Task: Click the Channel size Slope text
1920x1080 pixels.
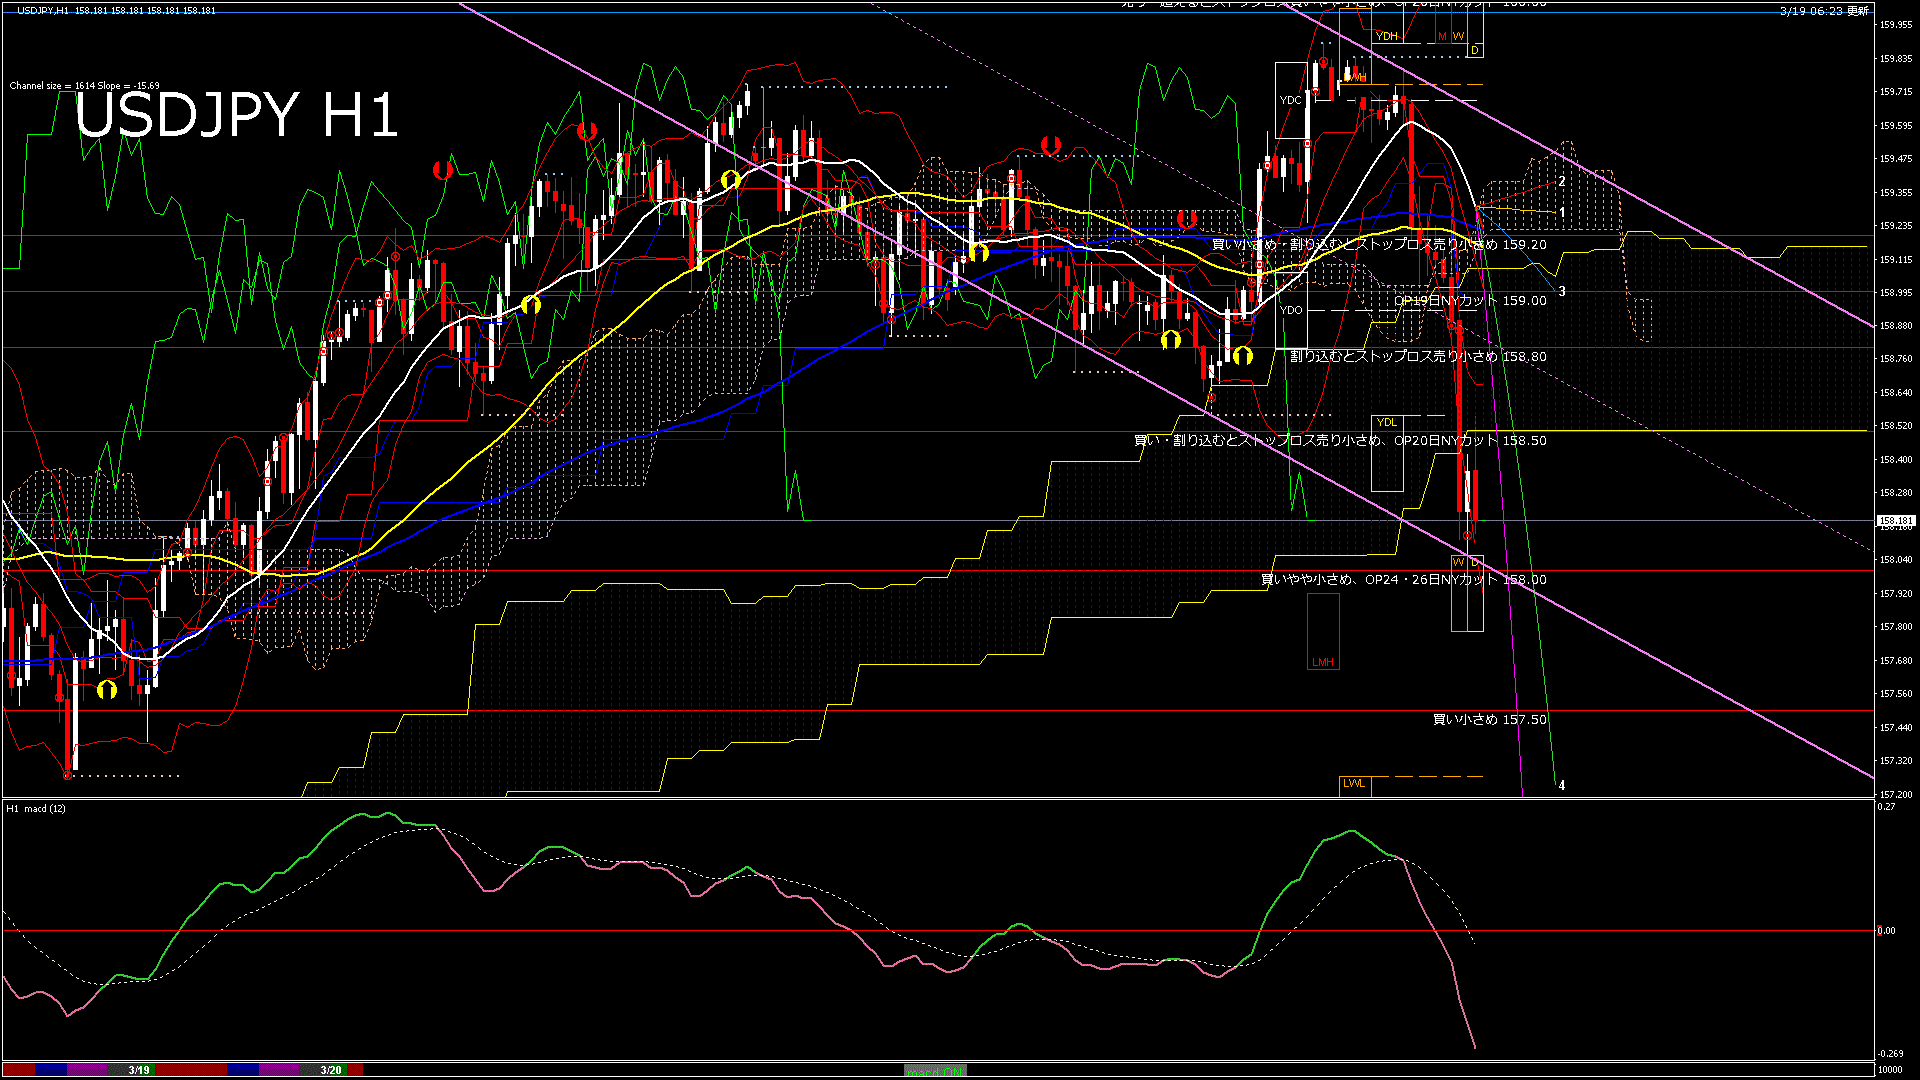Action: [x=84, y=86]
